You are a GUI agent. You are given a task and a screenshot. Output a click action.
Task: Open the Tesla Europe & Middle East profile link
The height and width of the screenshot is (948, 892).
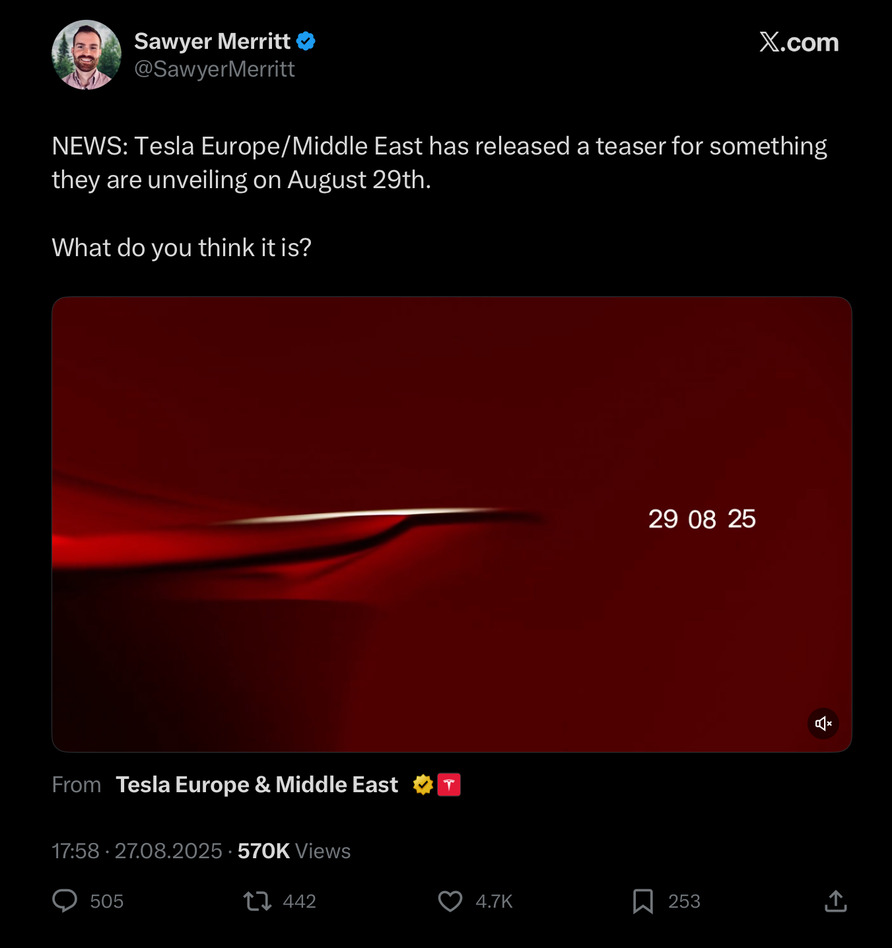256,784
